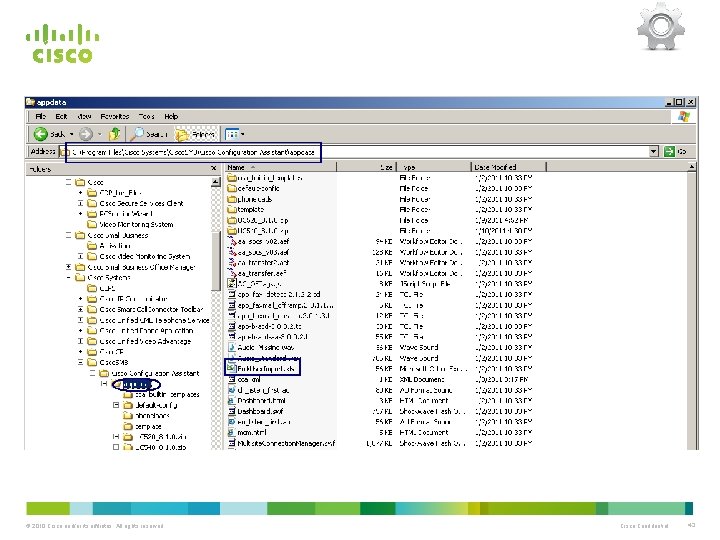Go back with the Back arrow icon

[x=40, y=134]
